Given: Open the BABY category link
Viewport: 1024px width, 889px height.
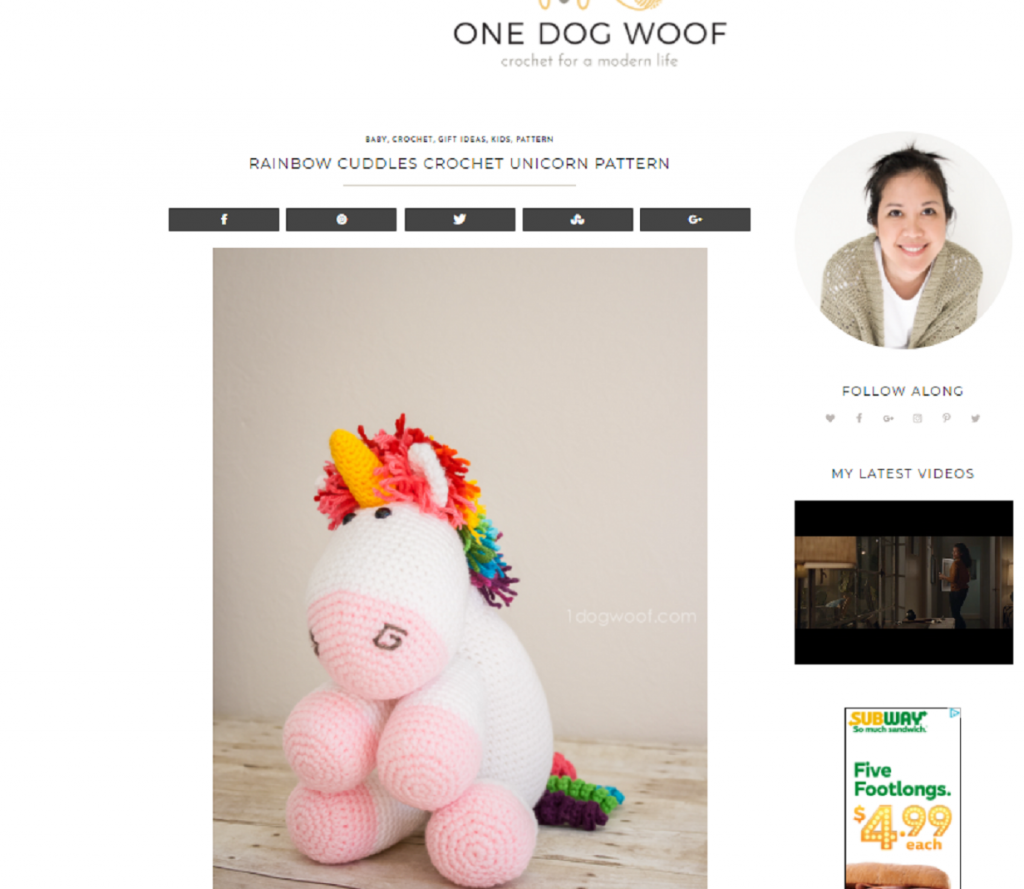Looking at the screenshot, I should point(376,139).
